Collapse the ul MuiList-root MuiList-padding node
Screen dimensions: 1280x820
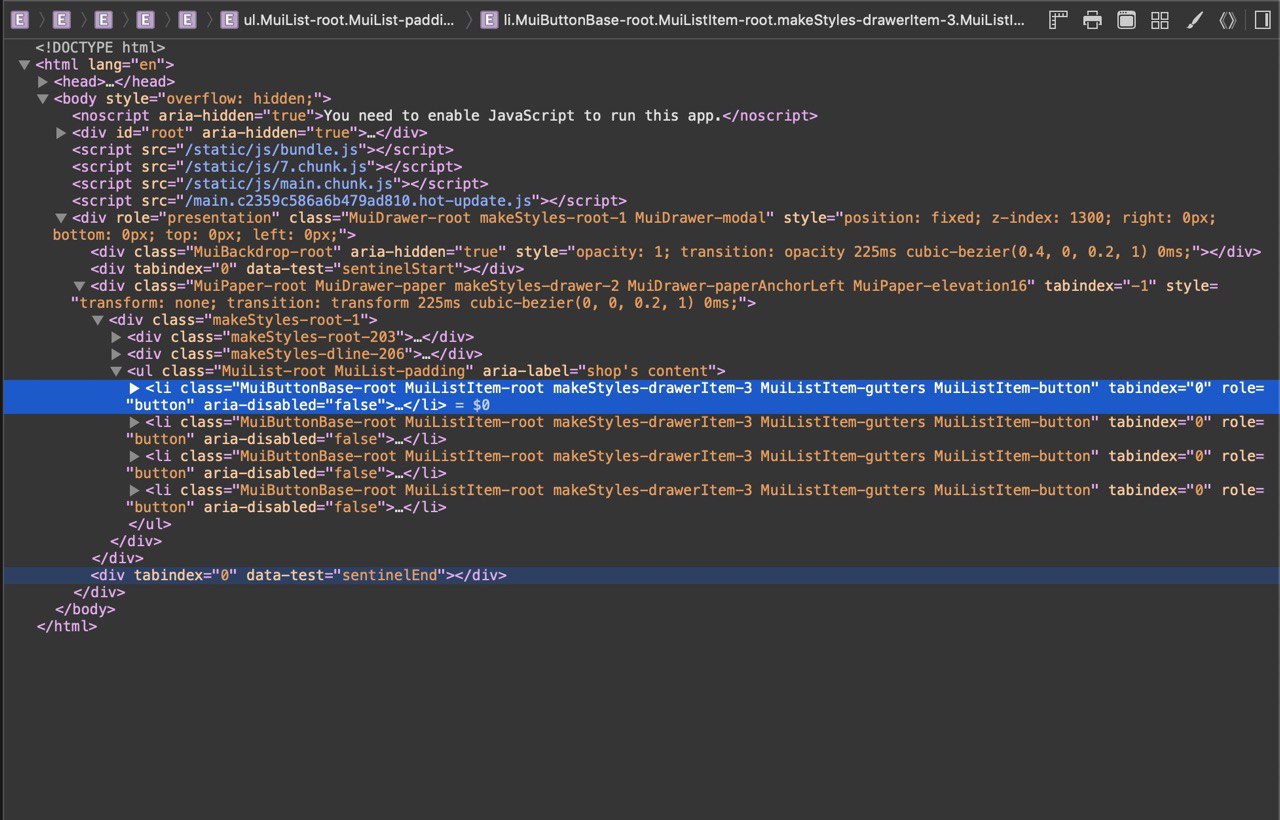click(117, 371)
